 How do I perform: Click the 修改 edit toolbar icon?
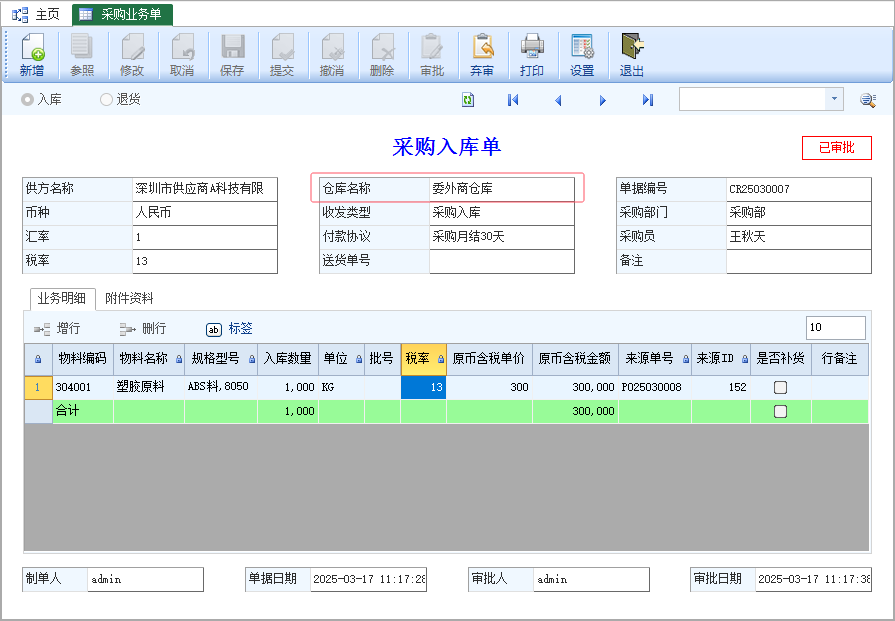point(132,55)
